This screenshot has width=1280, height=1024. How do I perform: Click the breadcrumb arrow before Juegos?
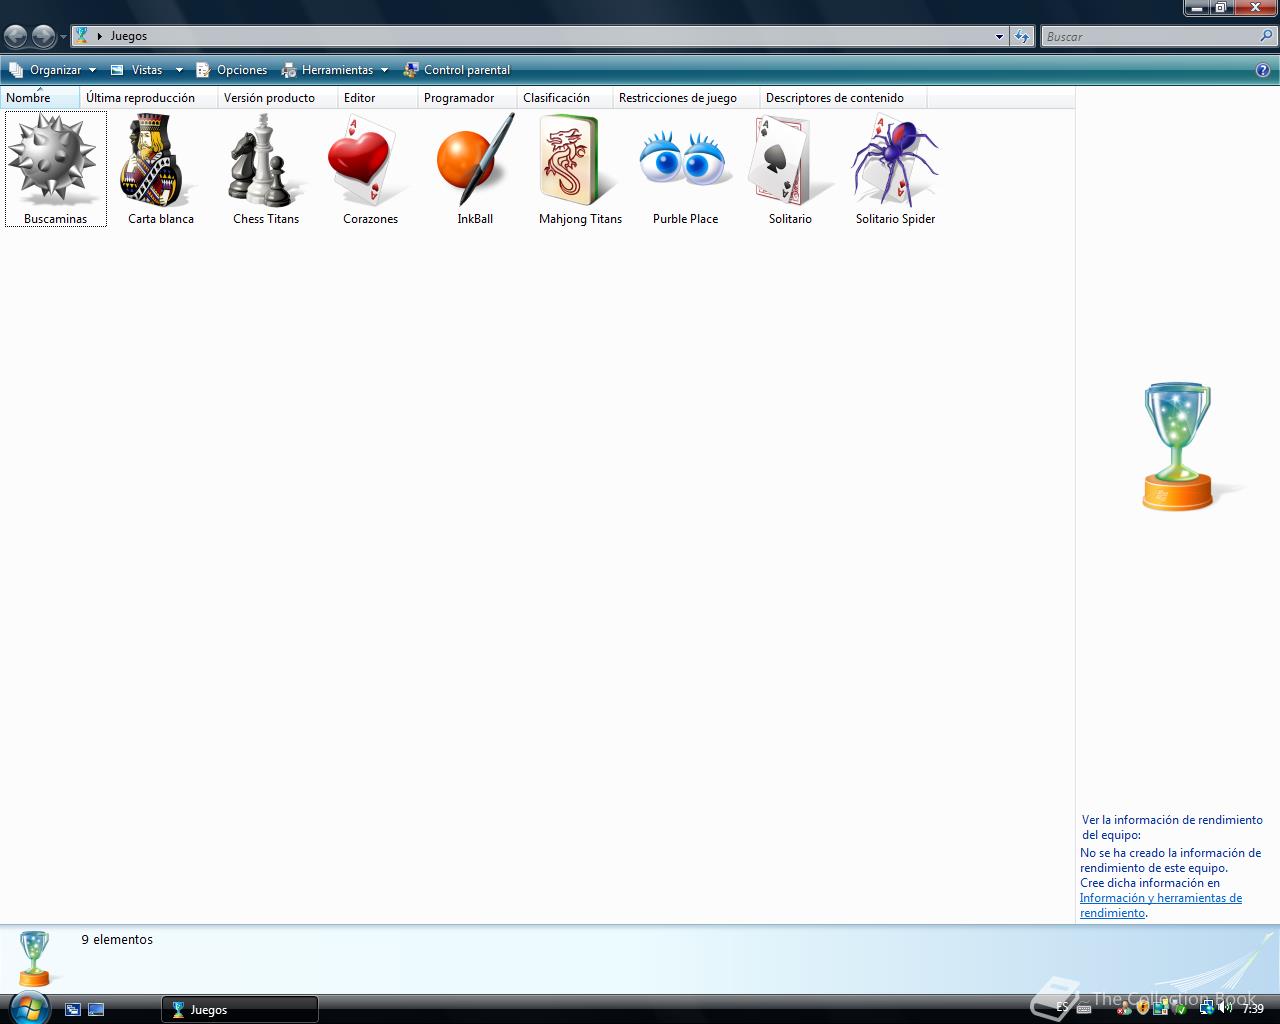click(x=100, y=36)
